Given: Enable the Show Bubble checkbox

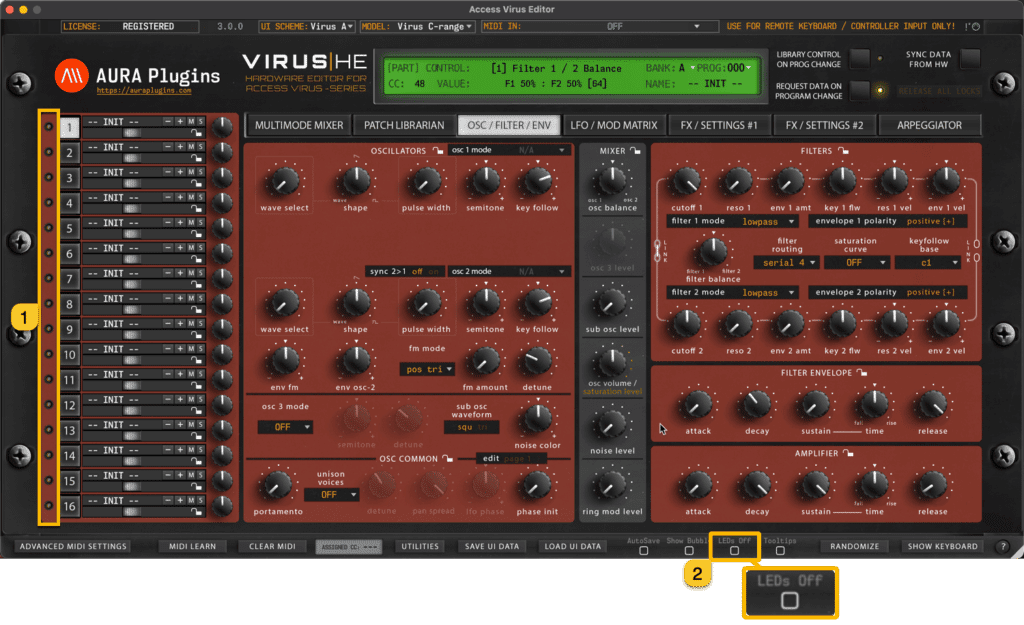Looking at the screenshot, I should pos(689,551).
